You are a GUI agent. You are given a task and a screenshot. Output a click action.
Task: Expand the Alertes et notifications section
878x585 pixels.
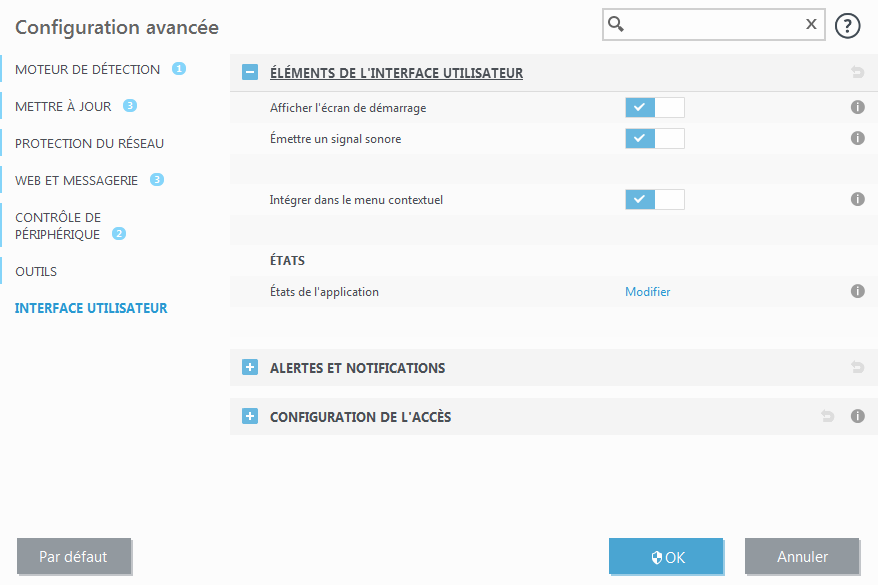pos(249,367)
